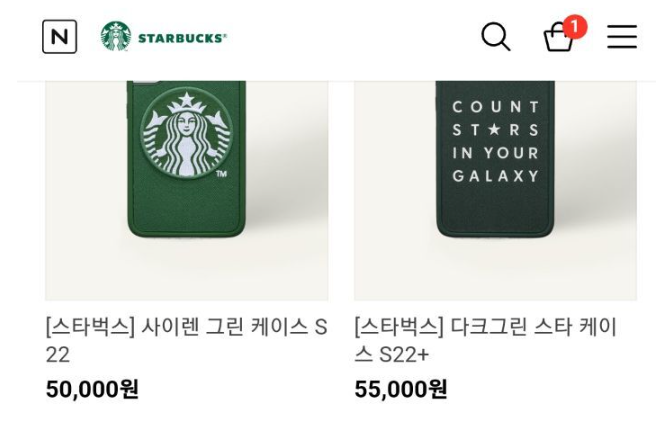656x430 pixels.
Task: Click the TM mark beside siren emblem
Action: click(x=221, y=175)
